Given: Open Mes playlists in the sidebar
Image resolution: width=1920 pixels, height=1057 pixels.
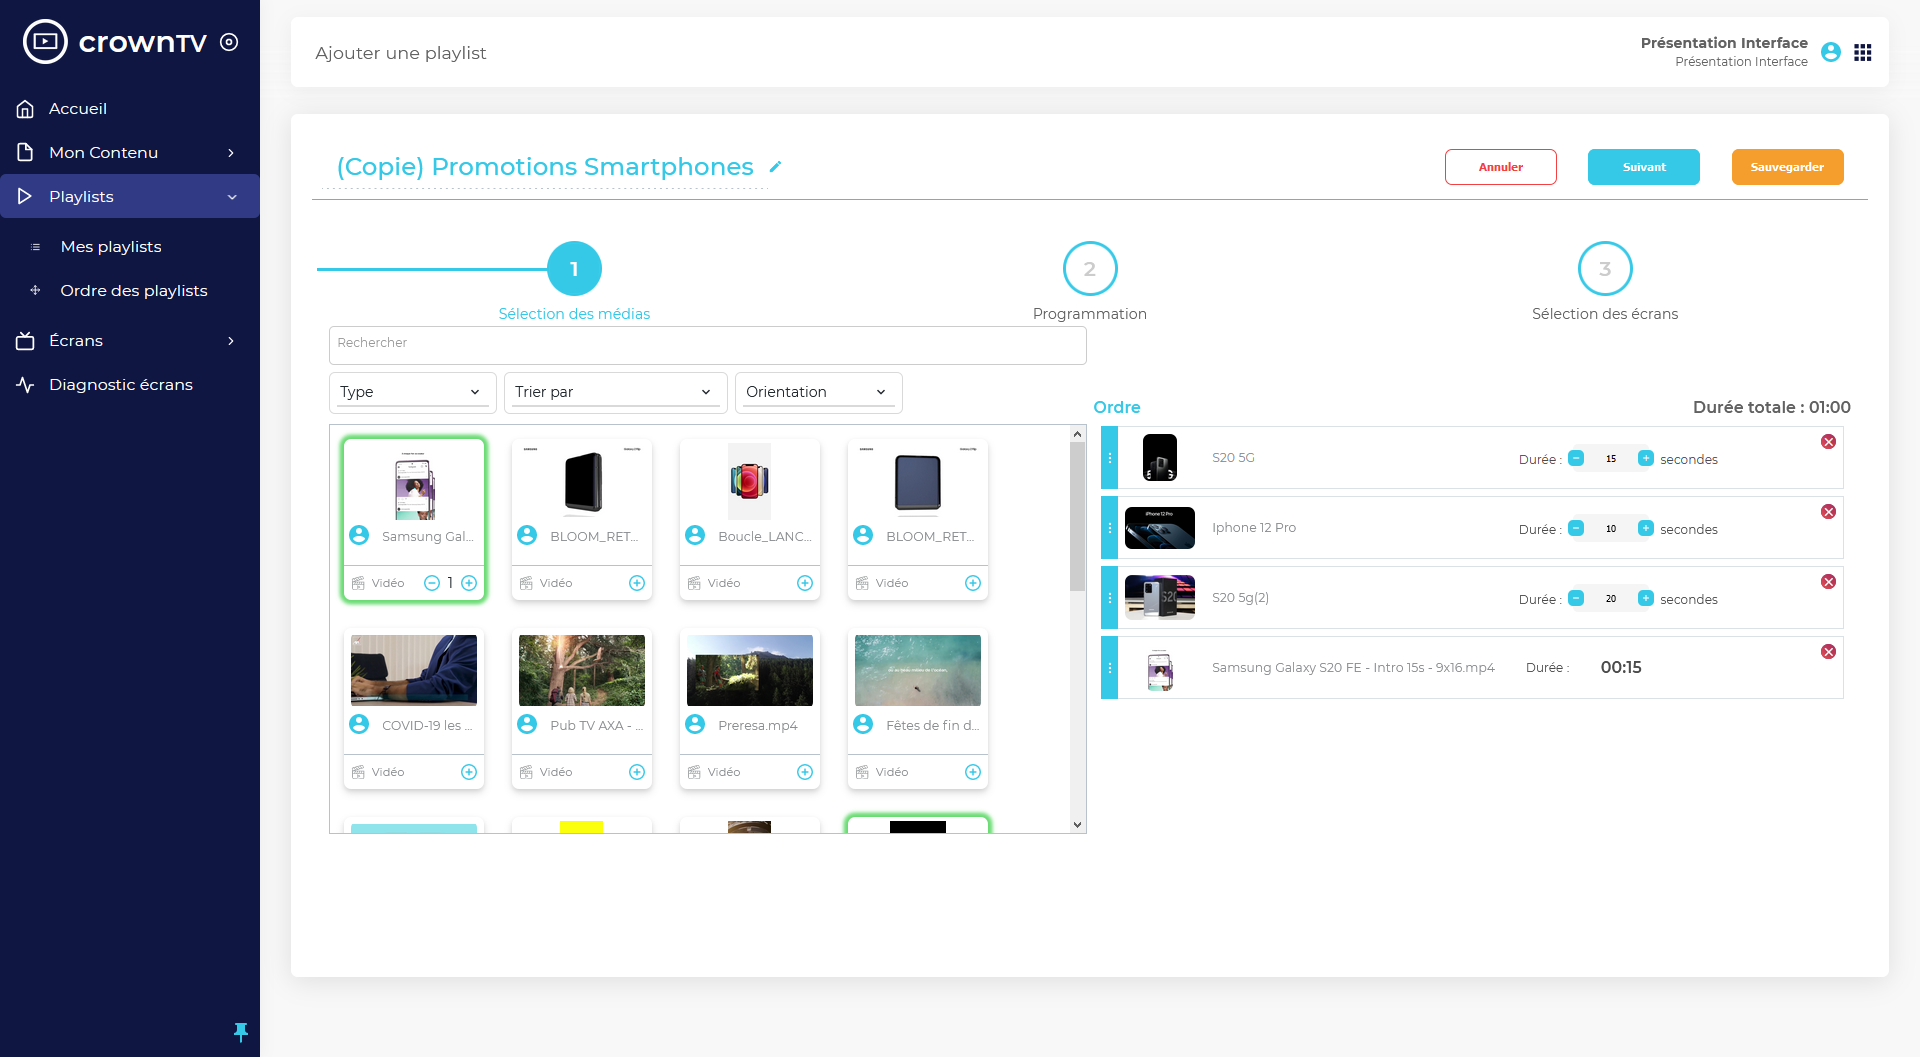Looking at the screenshot, I should click(x=110, y=247).
